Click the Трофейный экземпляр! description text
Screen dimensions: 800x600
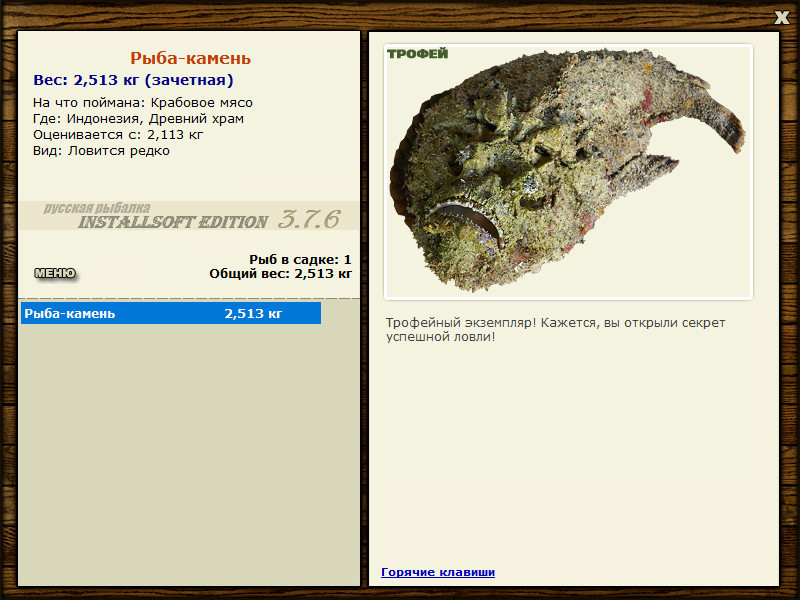[555, 330]
